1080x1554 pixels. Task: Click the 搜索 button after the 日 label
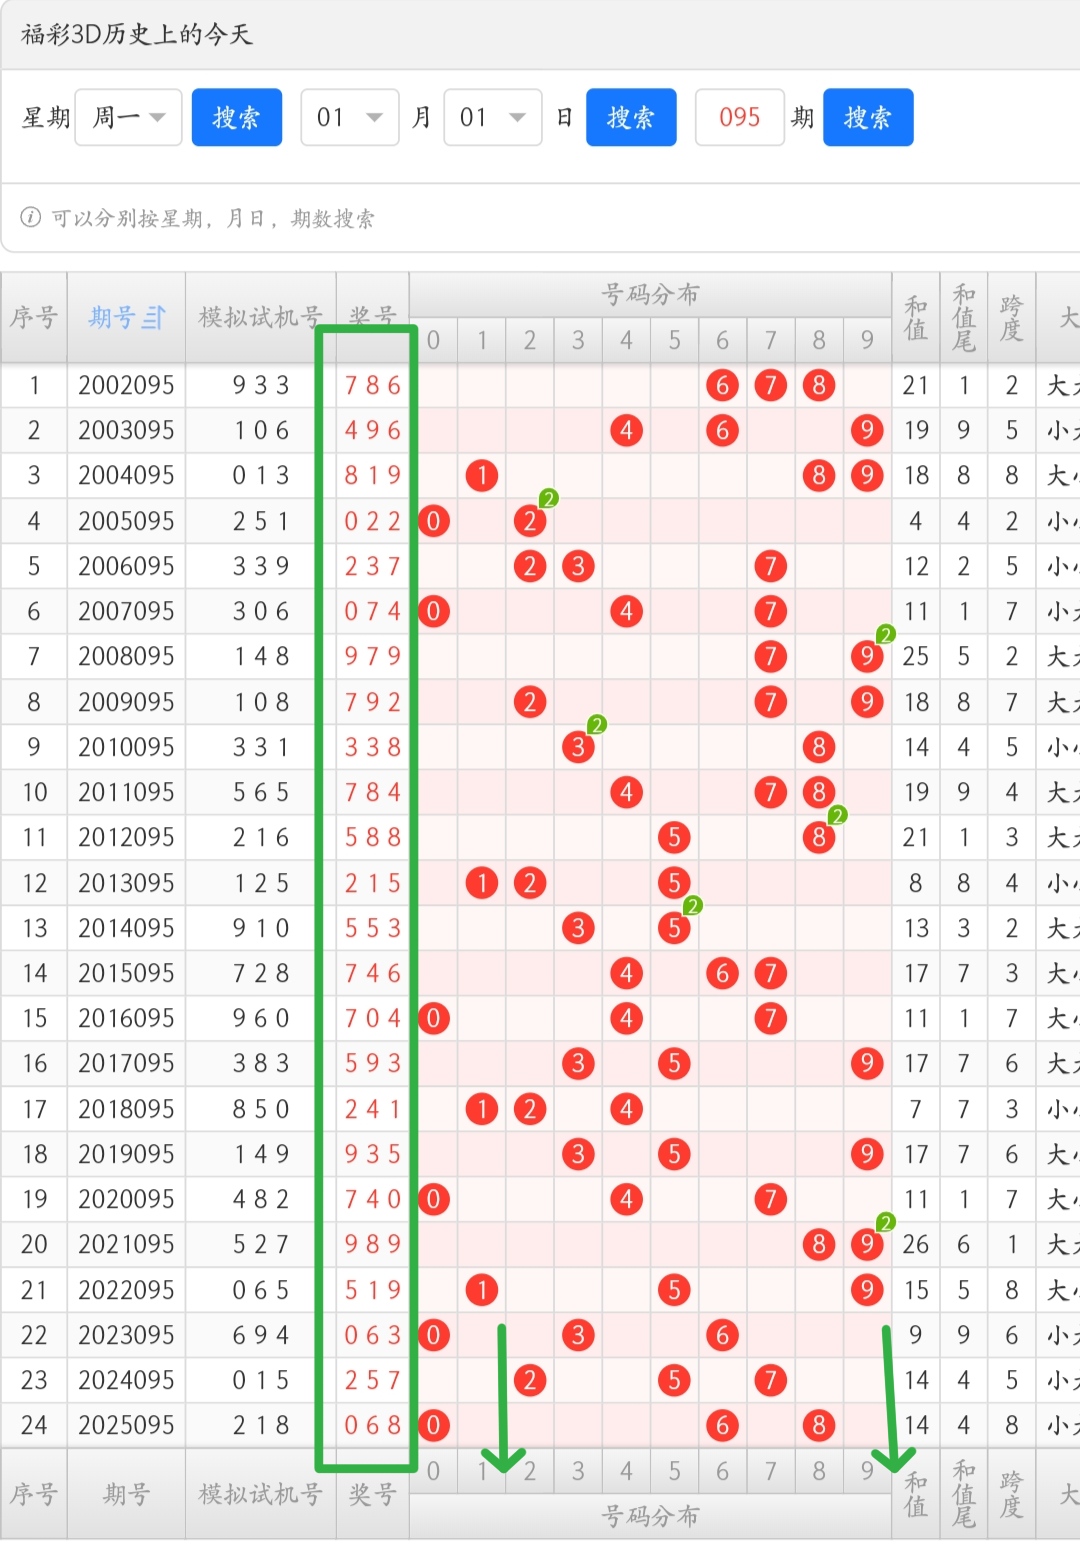(630, 117)
